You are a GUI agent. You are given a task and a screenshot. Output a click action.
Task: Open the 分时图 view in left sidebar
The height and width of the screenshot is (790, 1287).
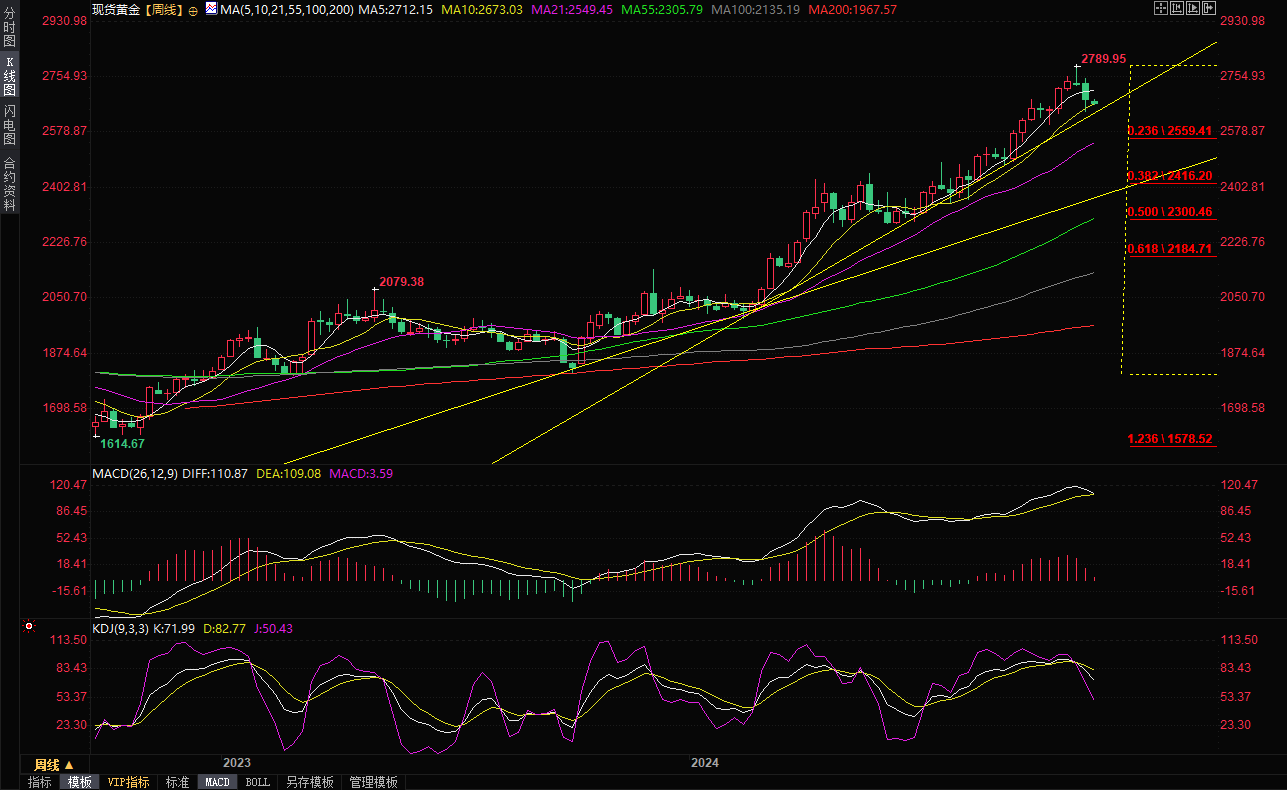(9, 27)
